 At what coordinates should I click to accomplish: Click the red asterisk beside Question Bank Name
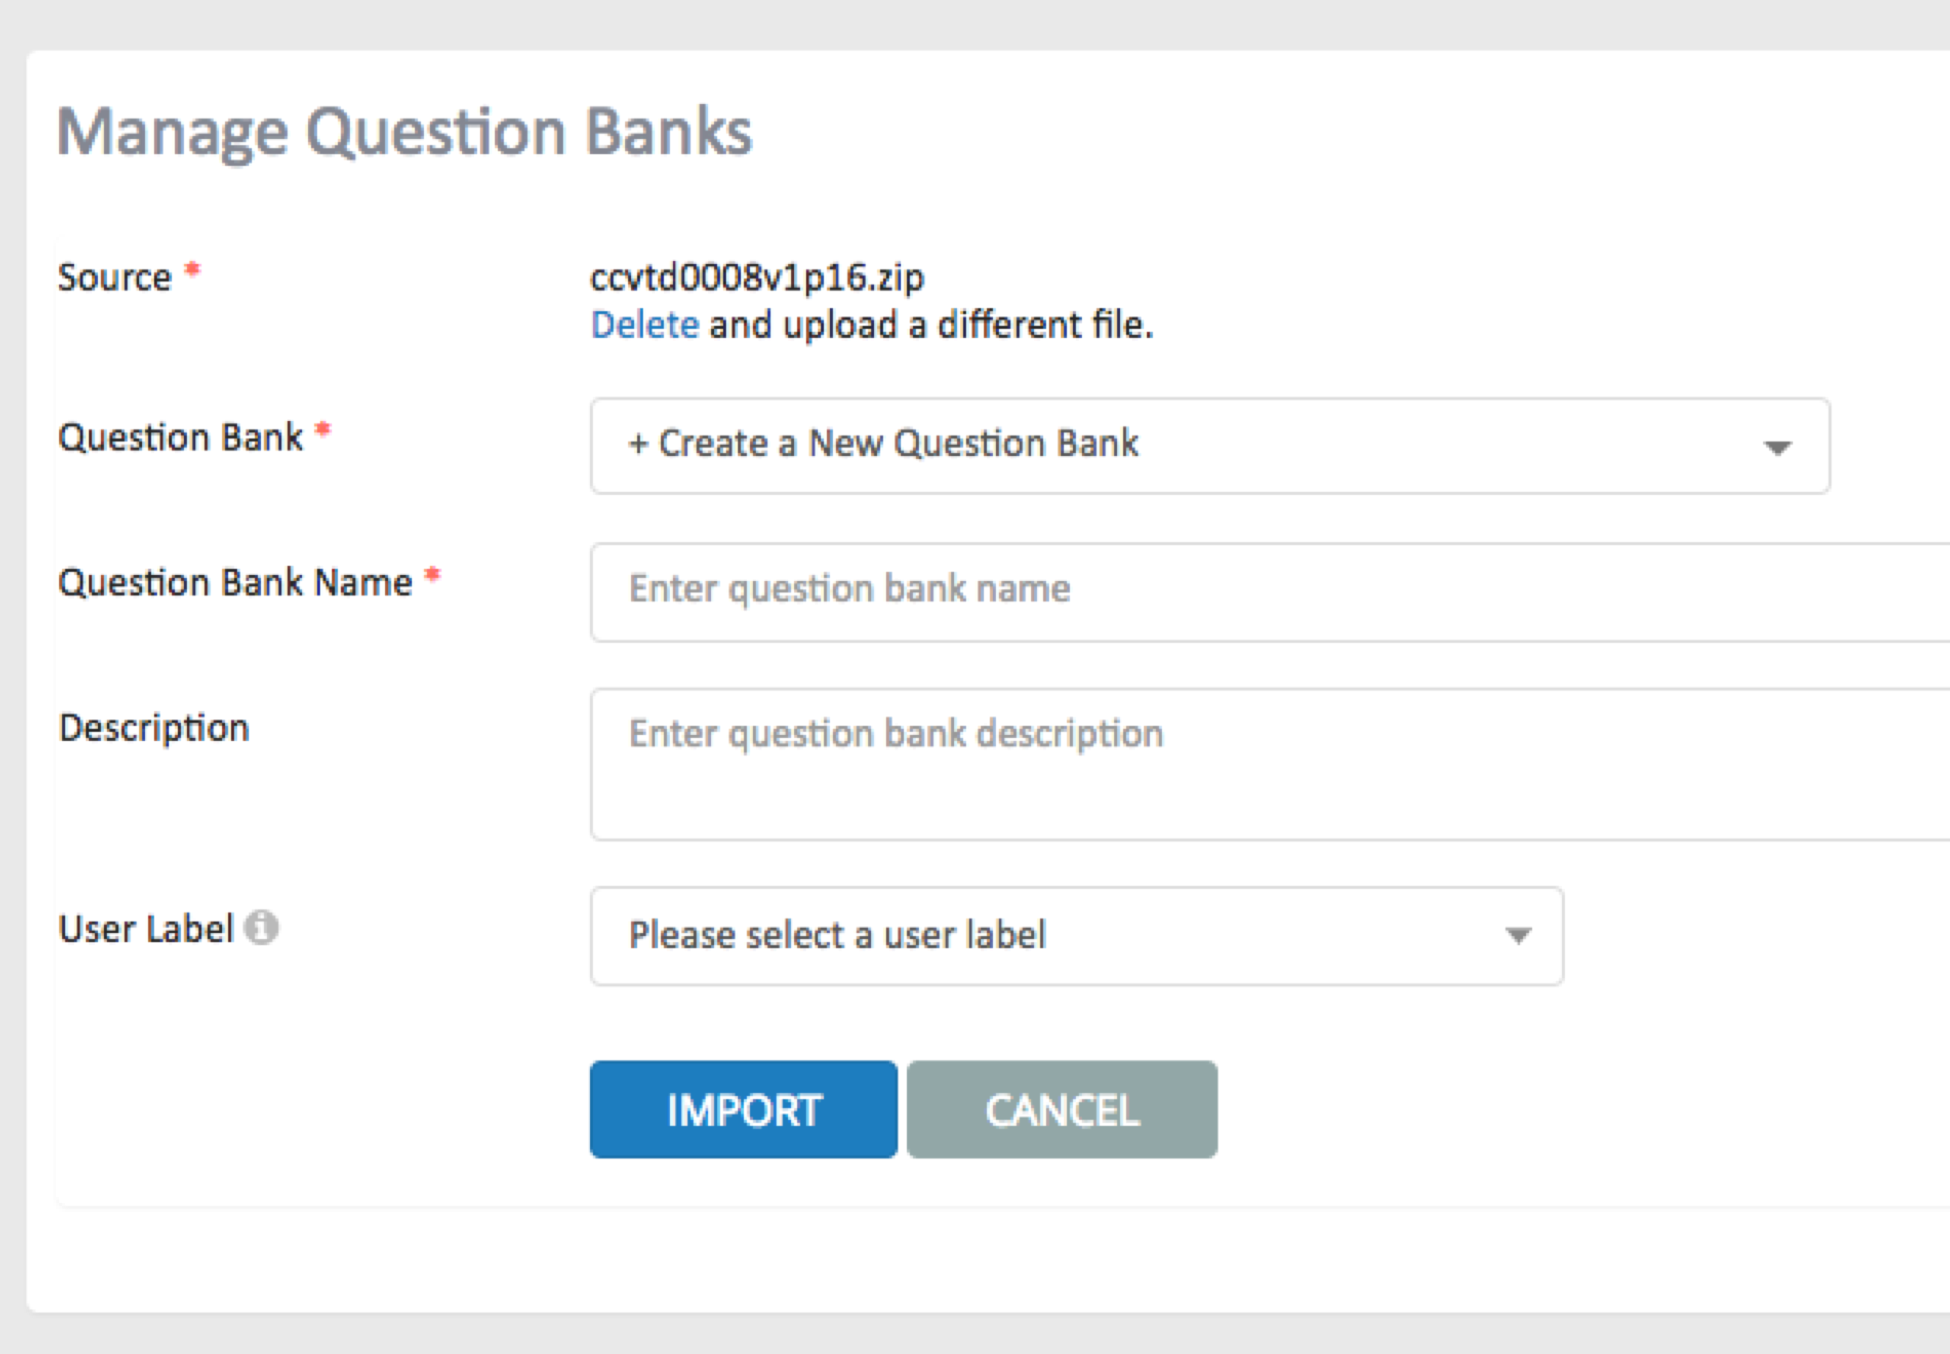point(432,575)
